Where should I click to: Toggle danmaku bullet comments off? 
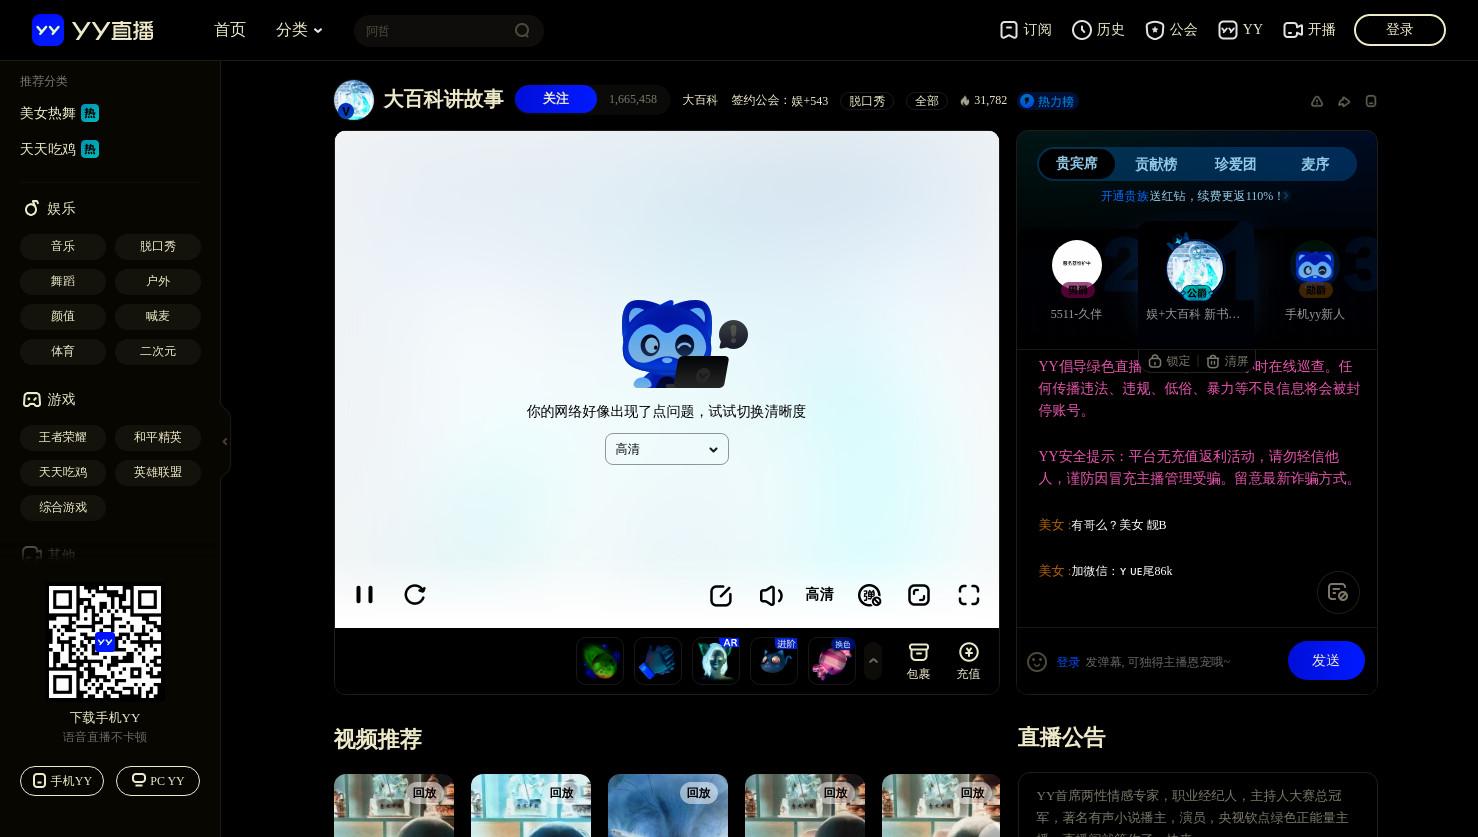tap(870, 596)
